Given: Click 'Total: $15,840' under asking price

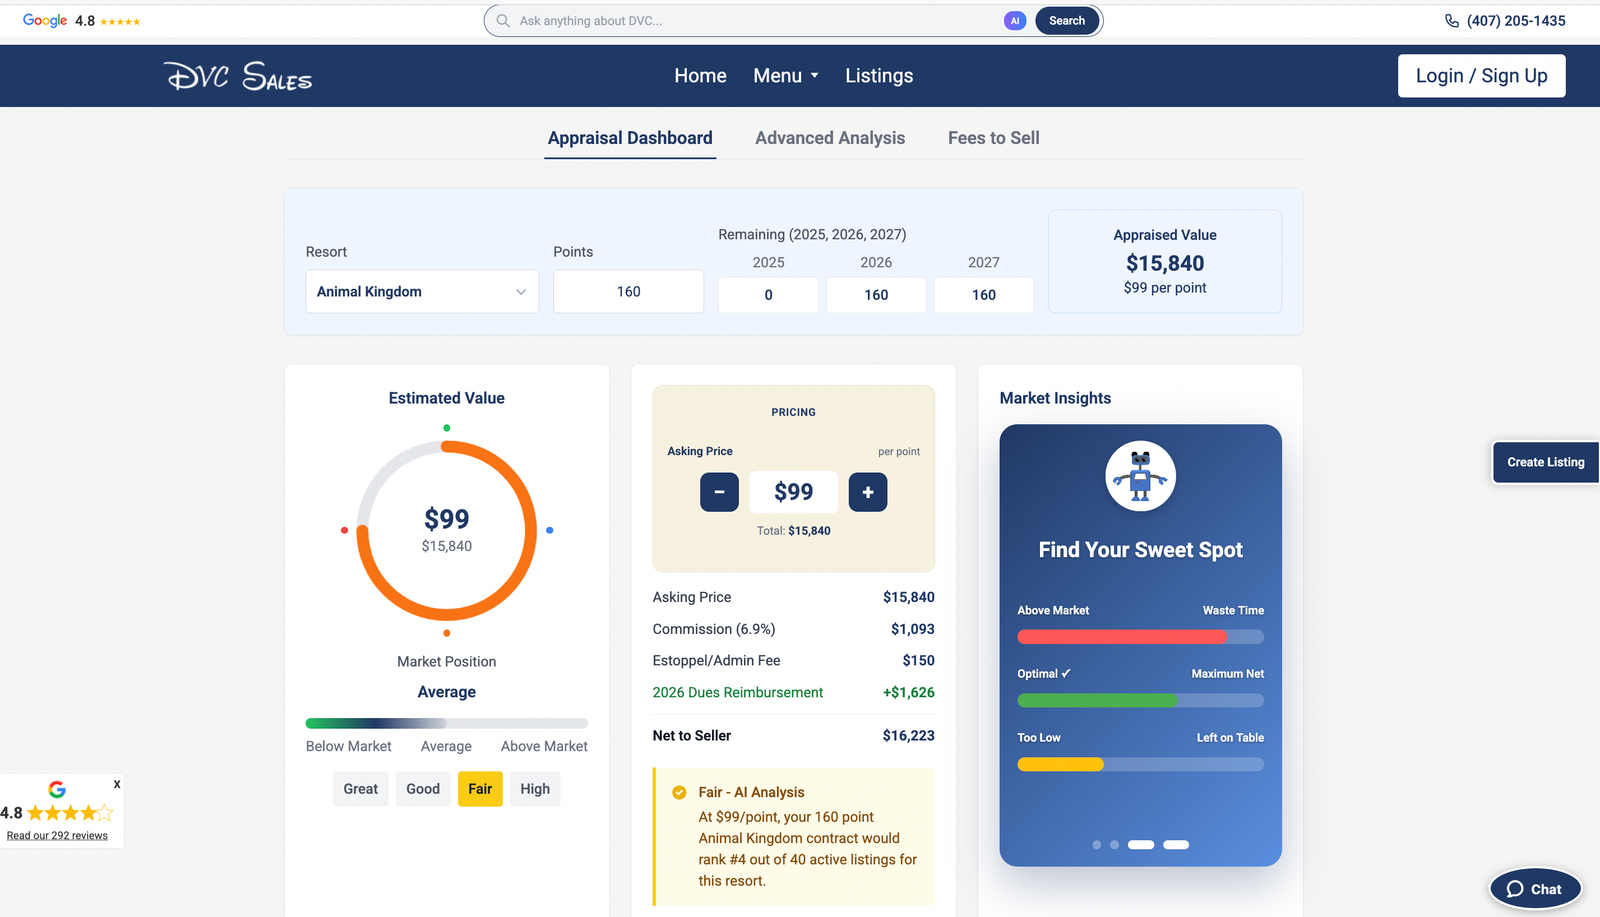Looking at the screenshot, I should 794,531.
